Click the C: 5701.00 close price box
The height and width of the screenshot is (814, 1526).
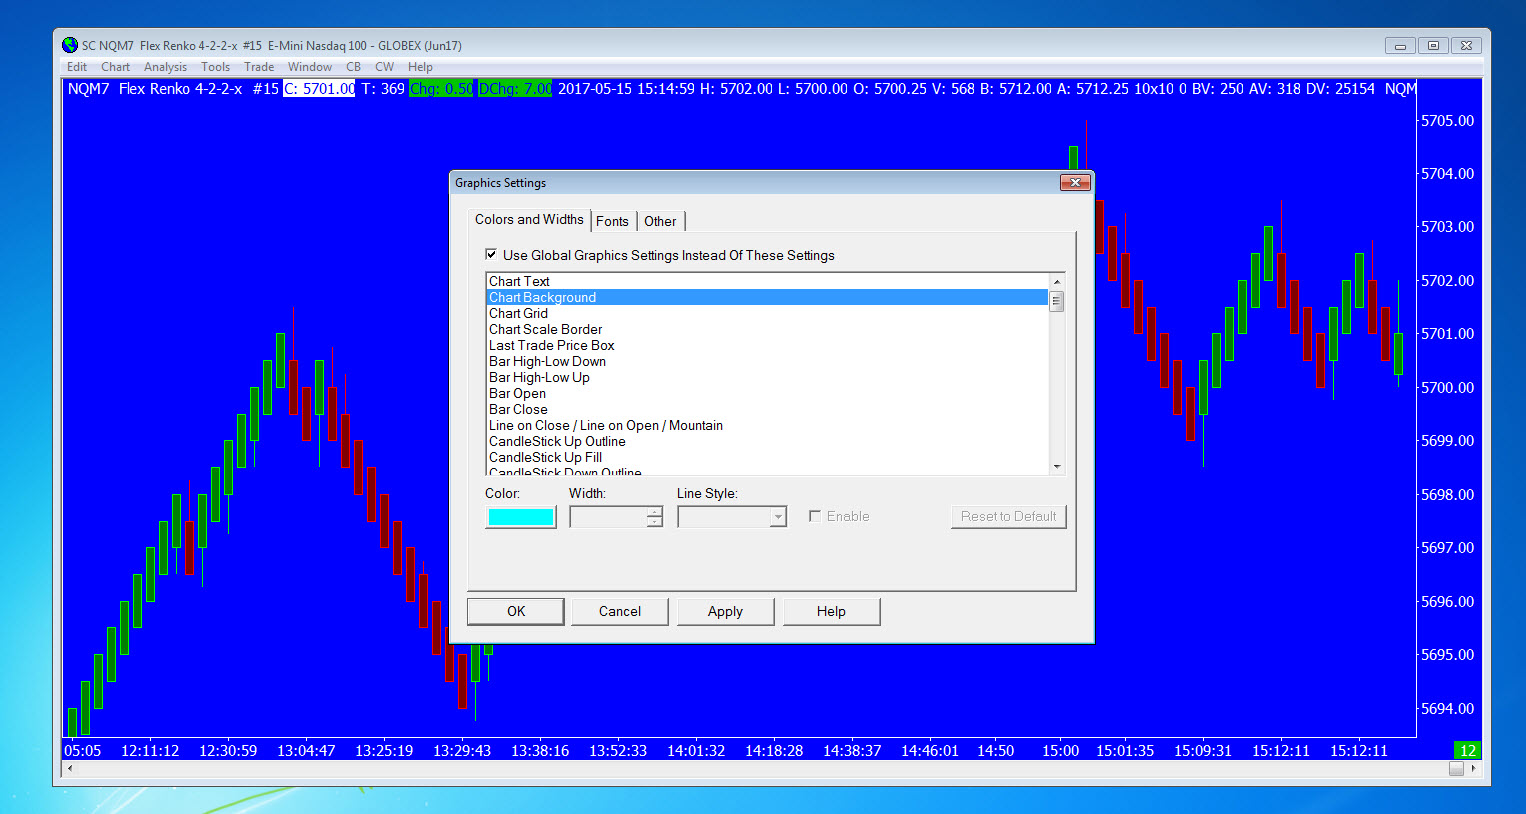(x=319, y=88)
